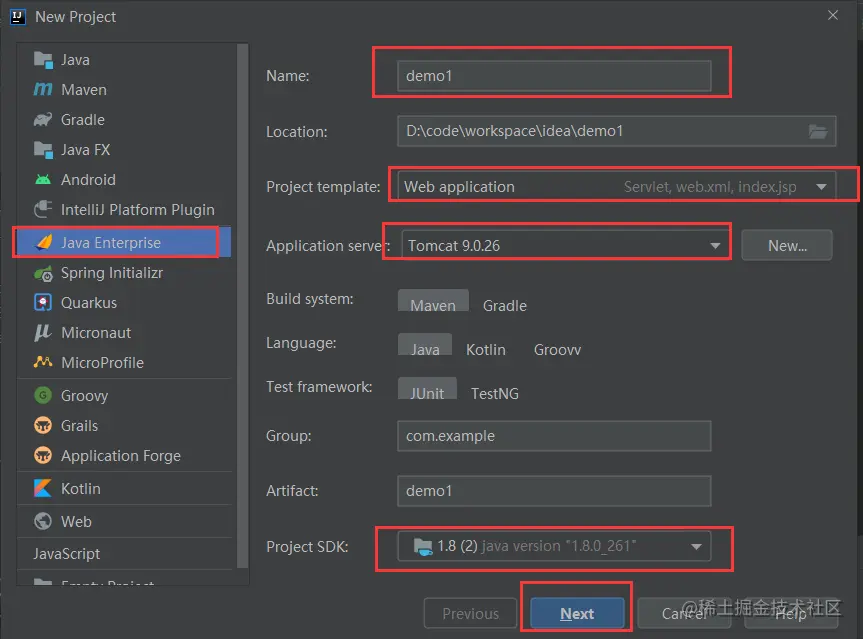
Task: Click the Maven 'm' icon
Action: click(43, 89)
